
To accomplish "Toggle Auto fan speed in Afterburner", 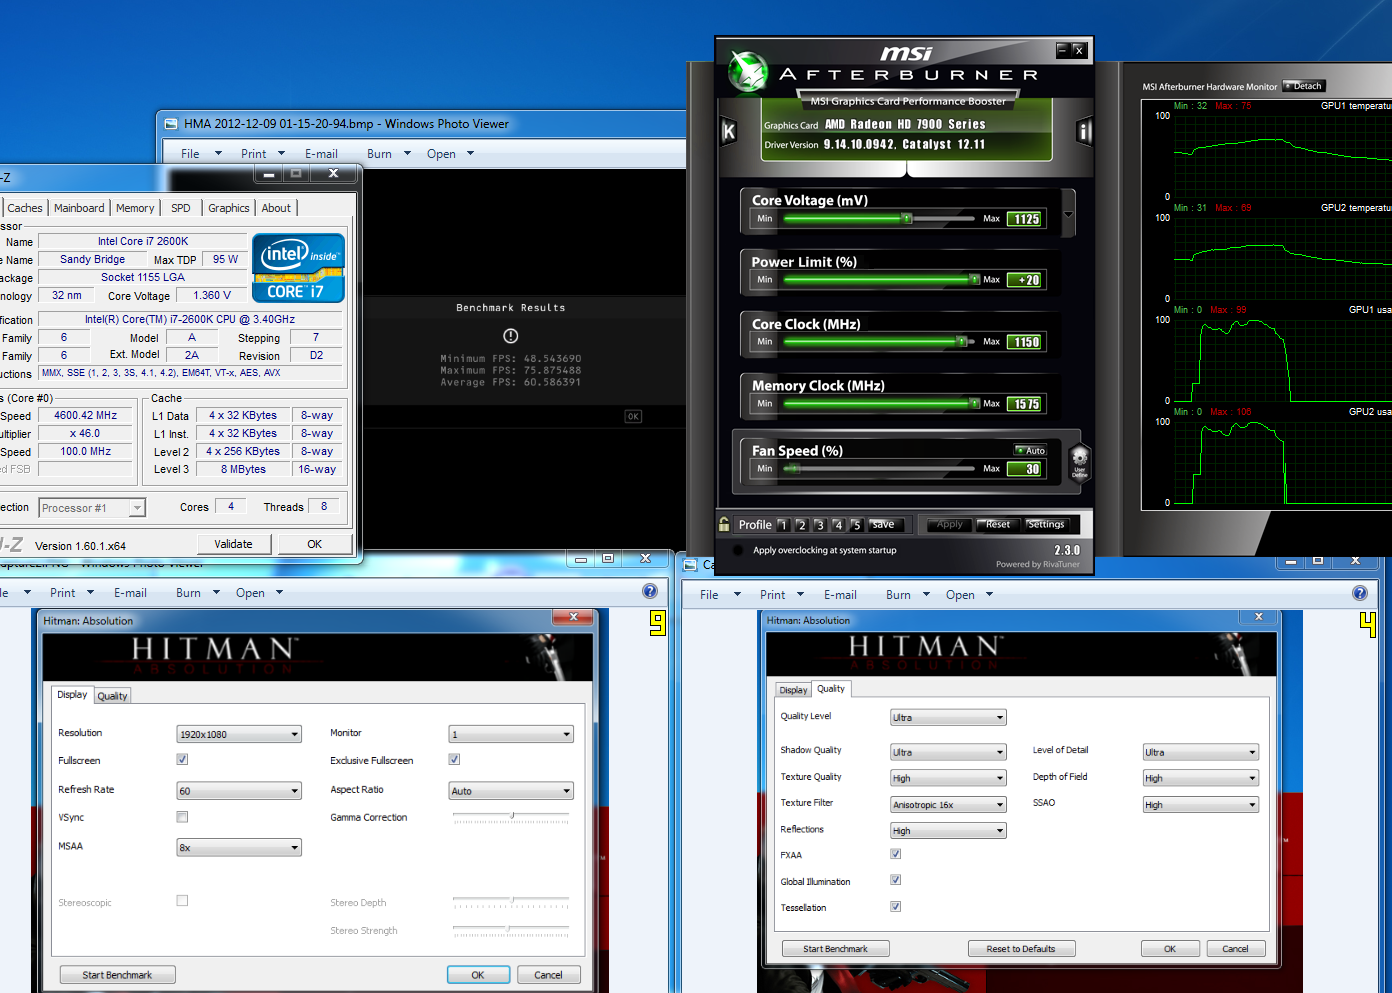I will coord(1030,450).
